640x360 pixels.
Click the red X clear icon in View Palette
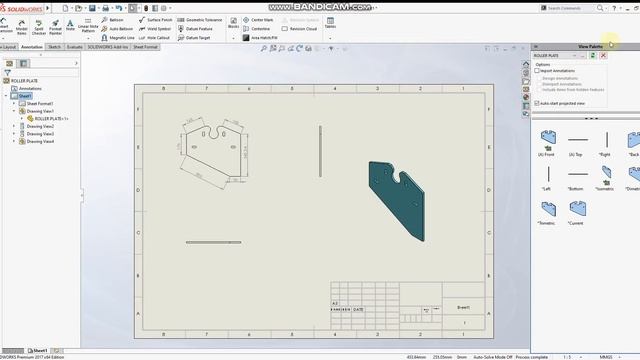coord(603,56)
